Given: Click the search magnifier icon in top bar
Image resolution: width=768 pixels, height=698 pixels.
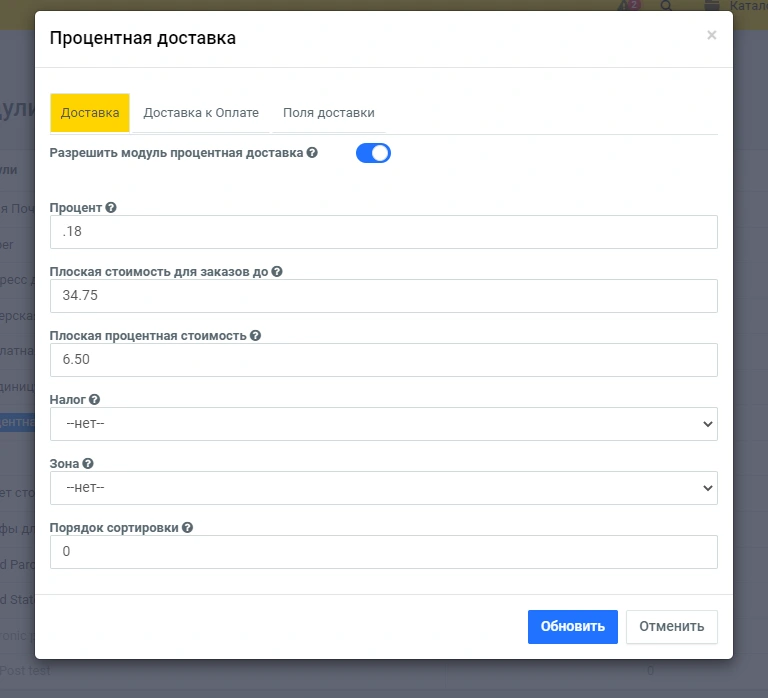Looking at the screenshot, I should [x=667, y=6].
